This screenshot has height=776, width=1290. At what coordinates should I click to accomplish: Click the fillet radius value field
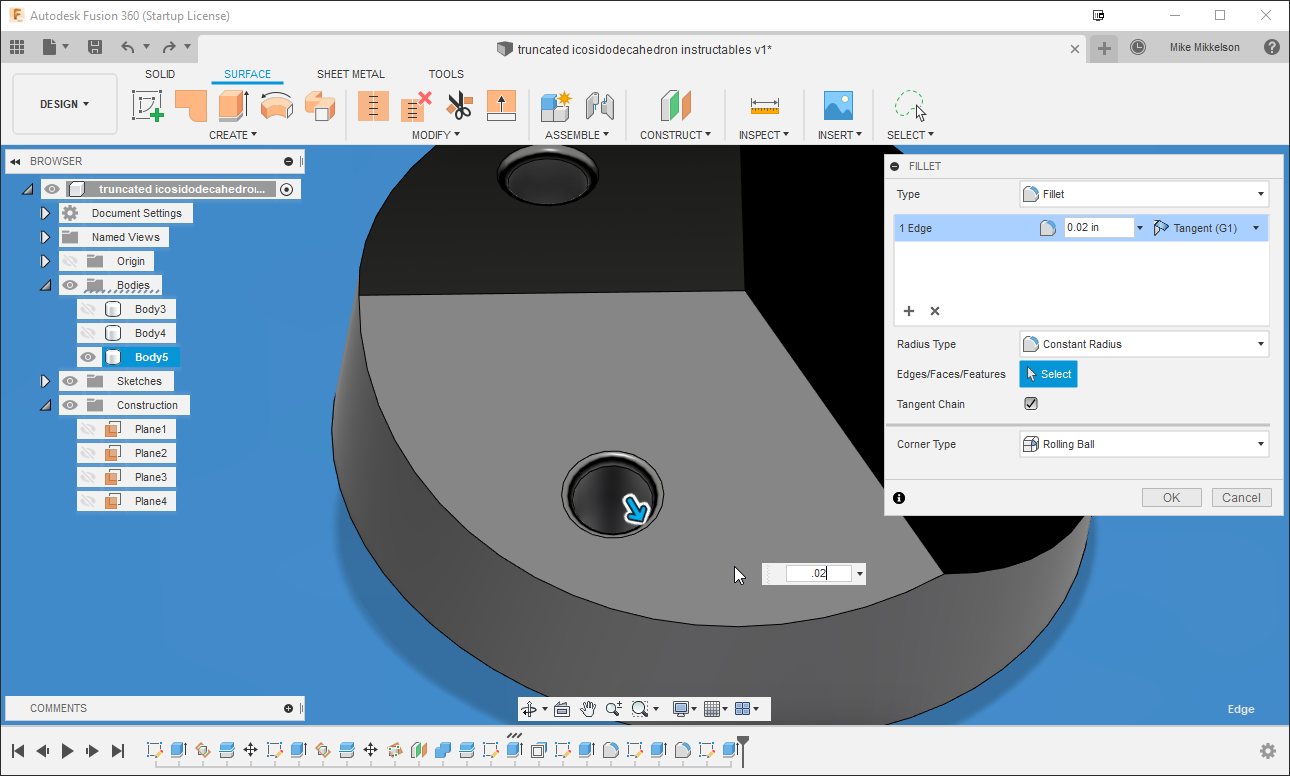(x=1098, y=227)
